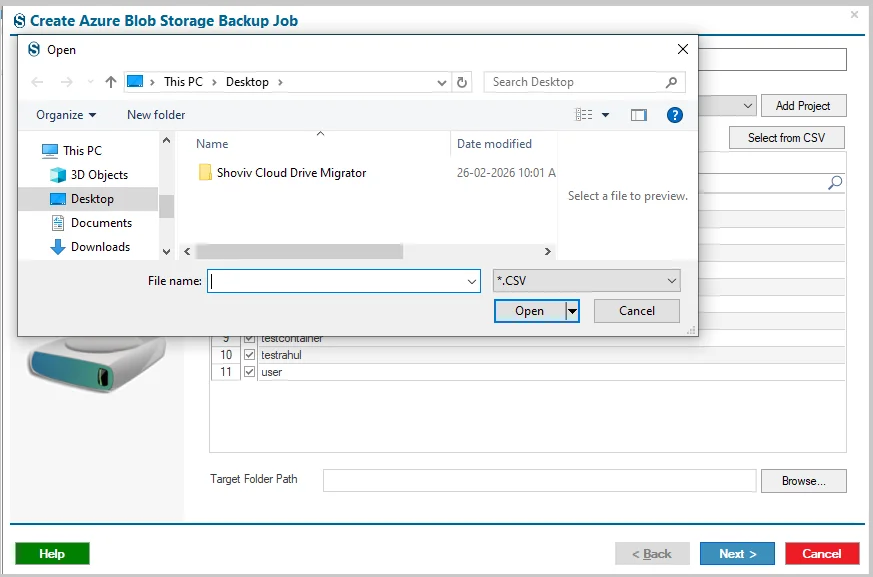Click the search magnifier in container list

[x=835, y=183]
